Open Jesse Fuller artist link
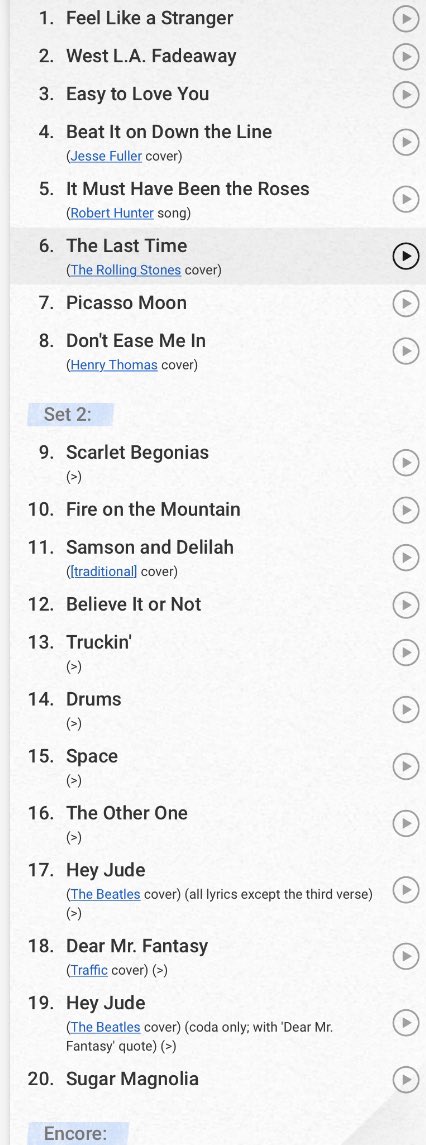 [x=106, y=156]
